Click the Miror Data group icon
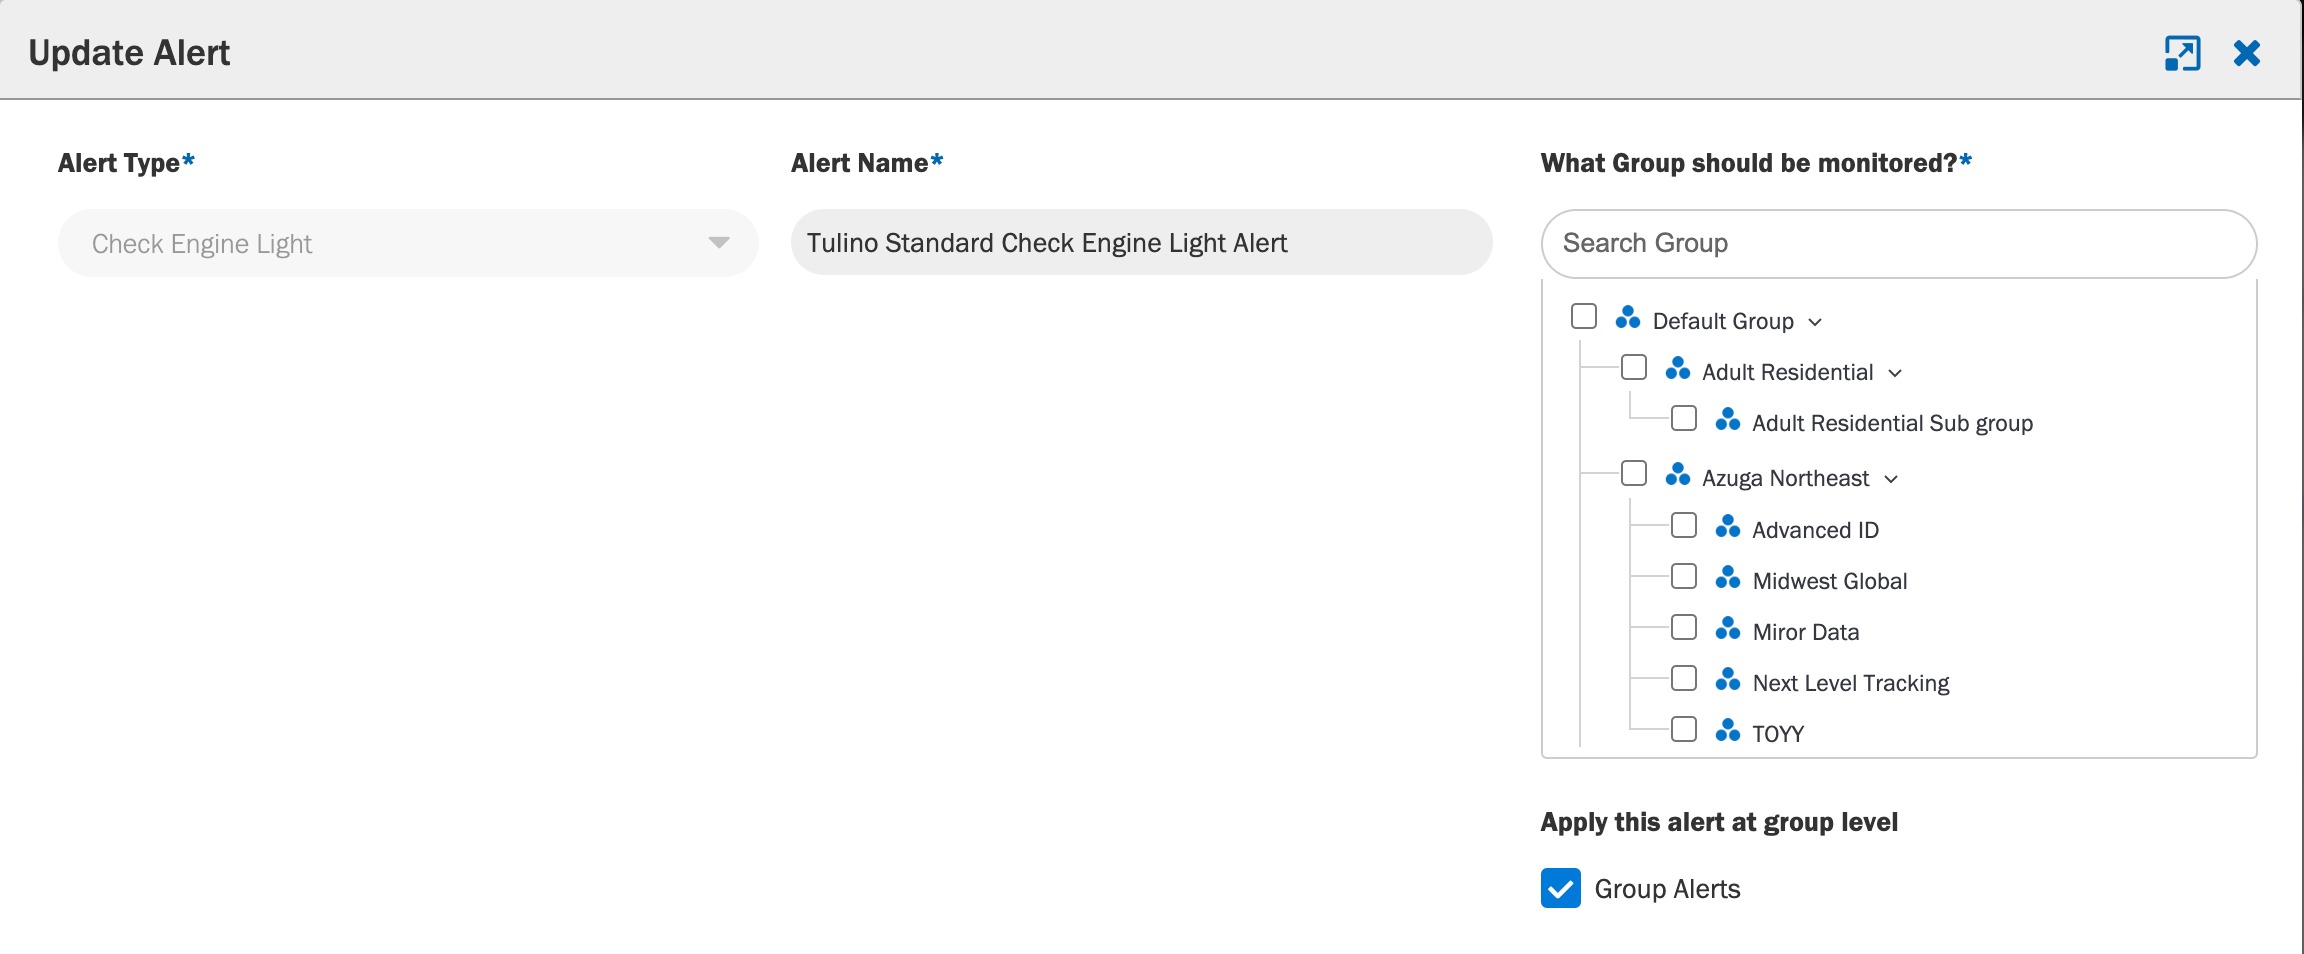The width and height of the screenshot is (2304, 954). click(x=1728, y=629)
